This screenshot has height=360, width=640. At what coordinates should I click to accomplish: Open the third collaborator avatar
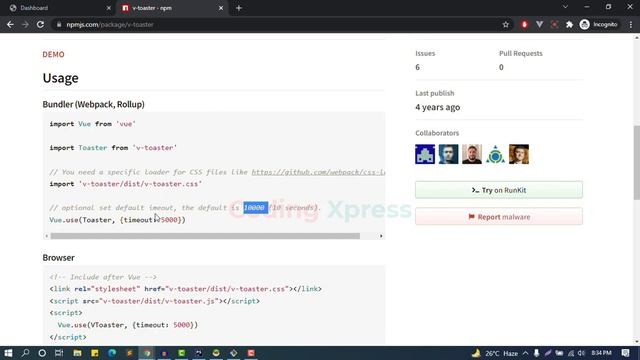tap(472, 154)
